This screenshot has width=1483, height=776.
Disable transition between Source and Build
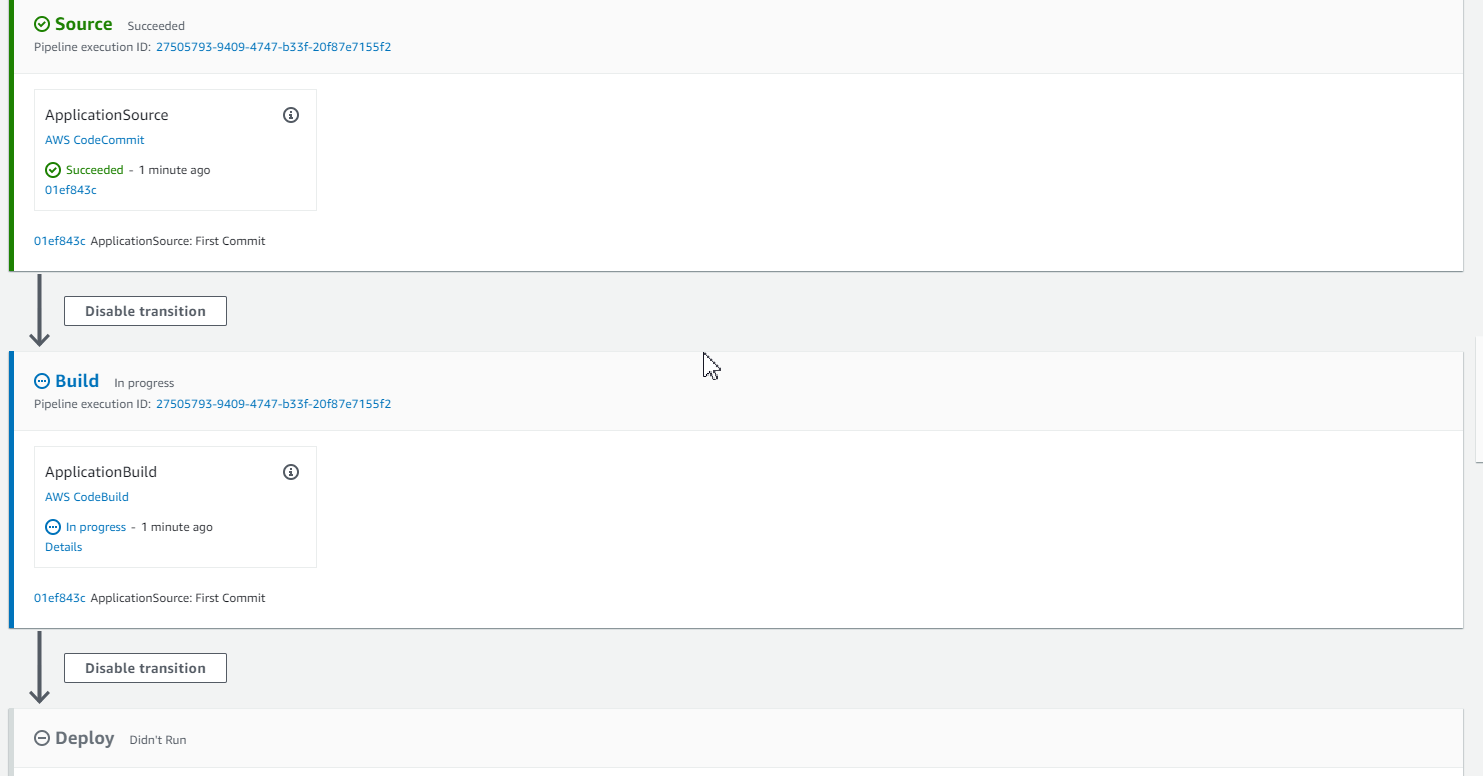[145, 311]
